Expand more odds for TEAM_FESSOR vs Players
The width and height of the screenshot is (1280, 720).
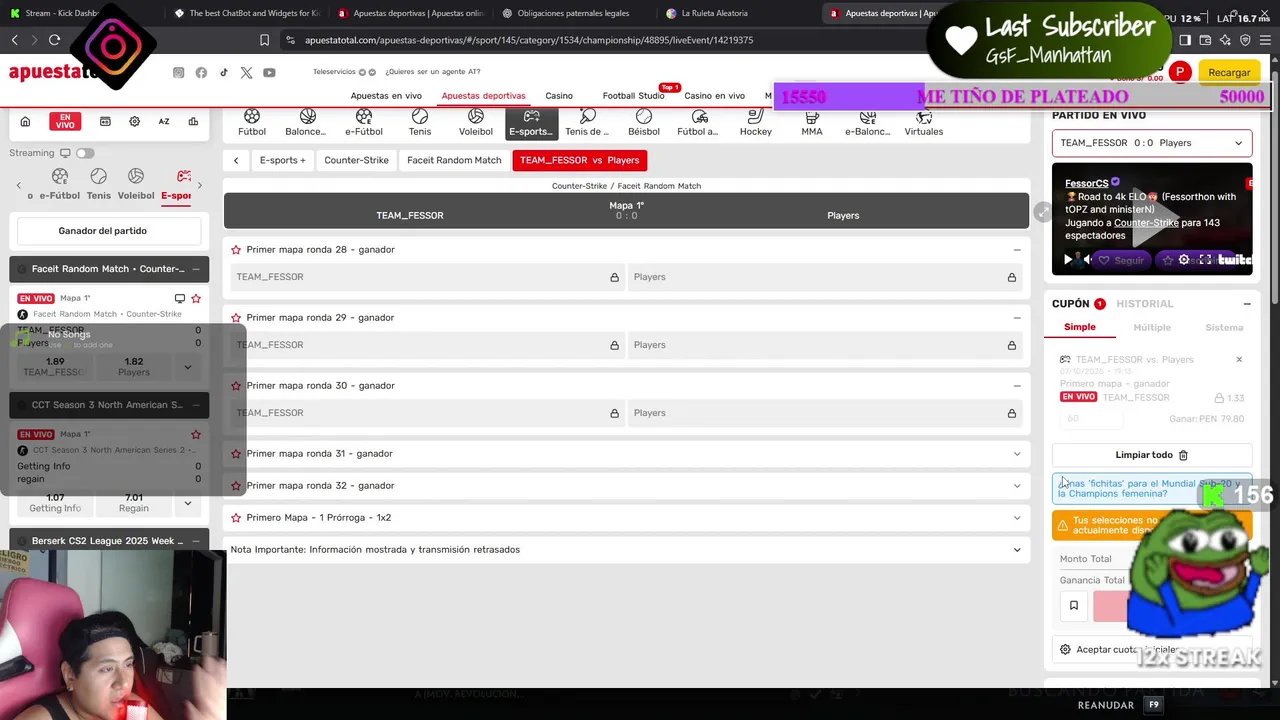click(x=187, y=367)
